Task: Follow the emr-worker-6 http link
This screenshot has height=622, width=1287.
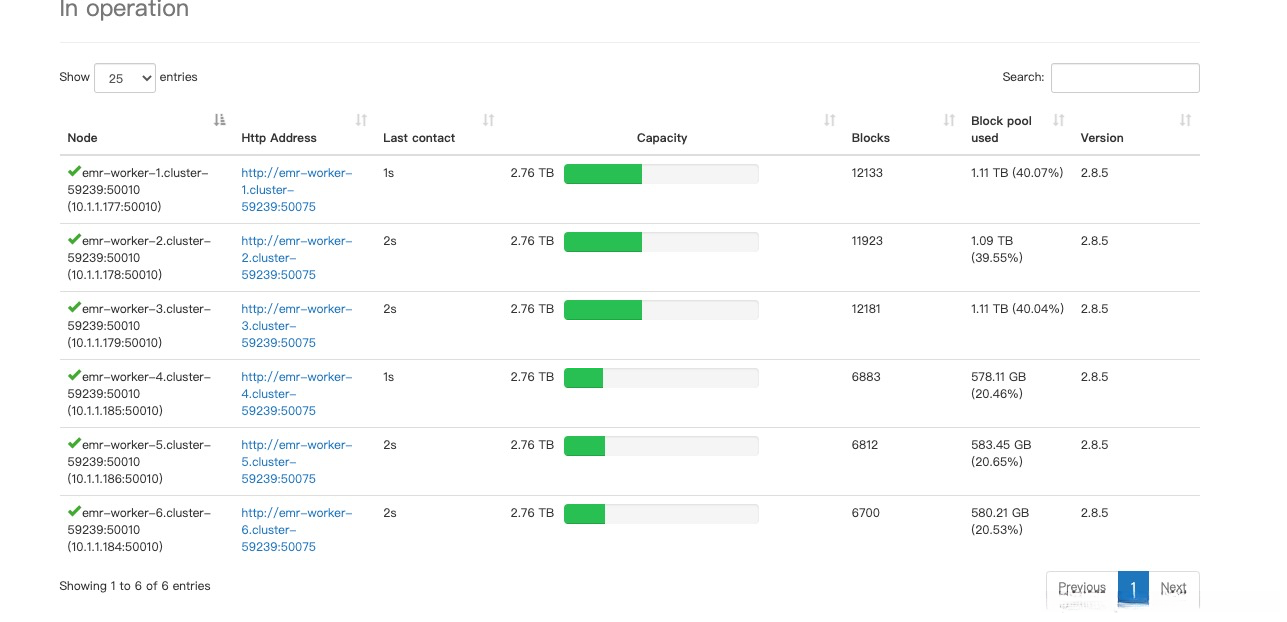Action: pos(296,530)
